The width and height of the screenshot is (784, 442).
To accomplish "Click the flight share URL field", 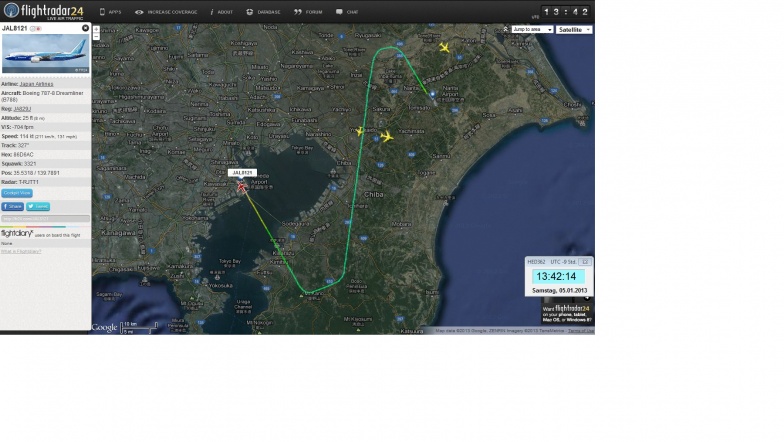I will 45,218.
